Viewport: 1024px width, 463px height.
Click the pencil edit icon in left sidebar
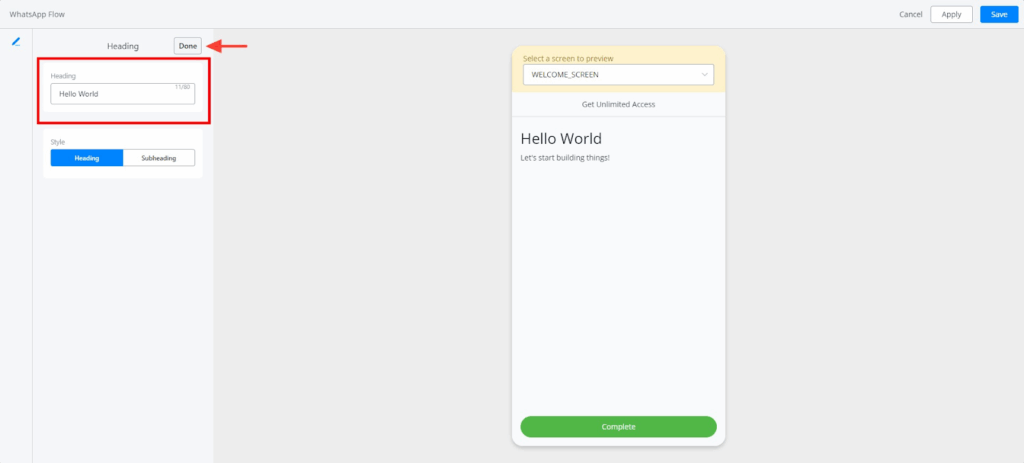[16, 42]
